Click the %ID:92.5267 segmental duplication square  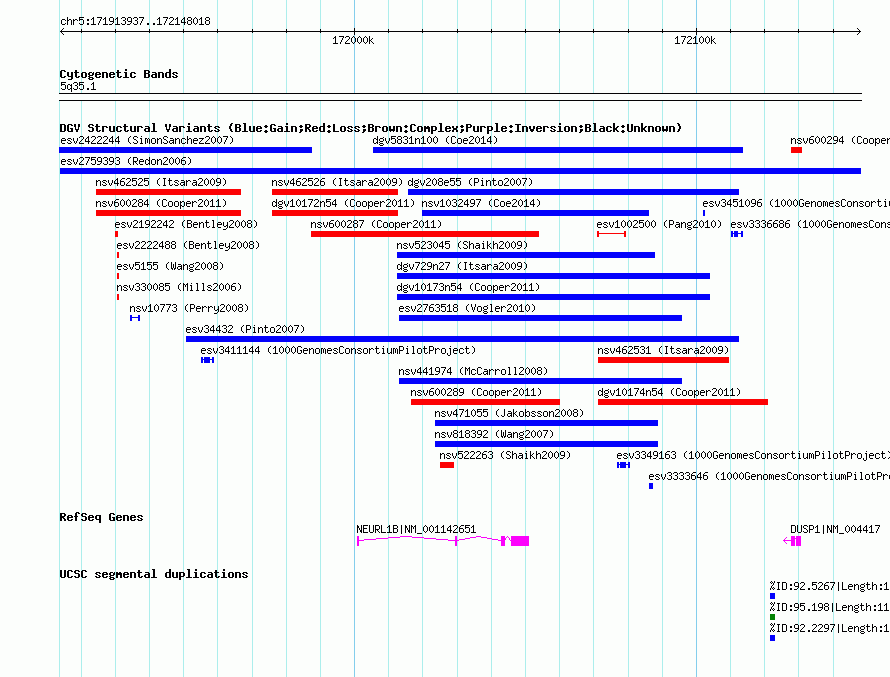tap(773, 596)
